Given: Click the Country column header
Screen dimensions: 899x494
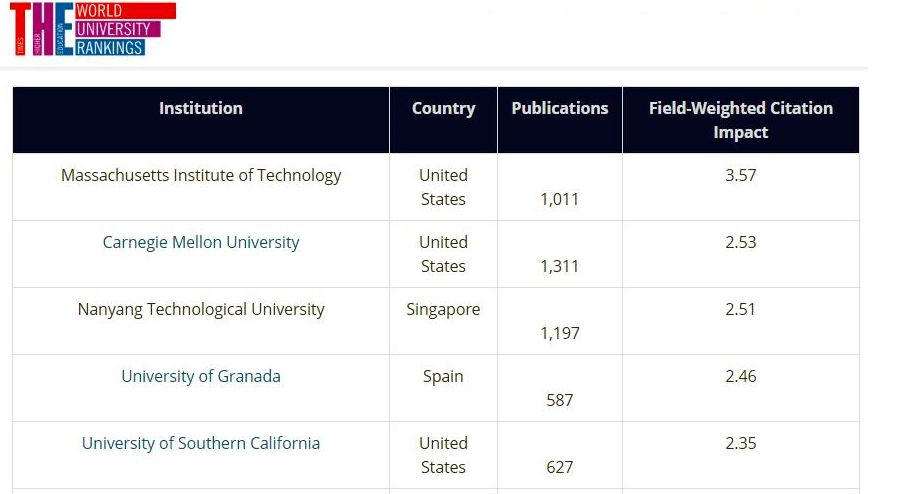Looking at the screenshot, I should (x=443, y=108).
